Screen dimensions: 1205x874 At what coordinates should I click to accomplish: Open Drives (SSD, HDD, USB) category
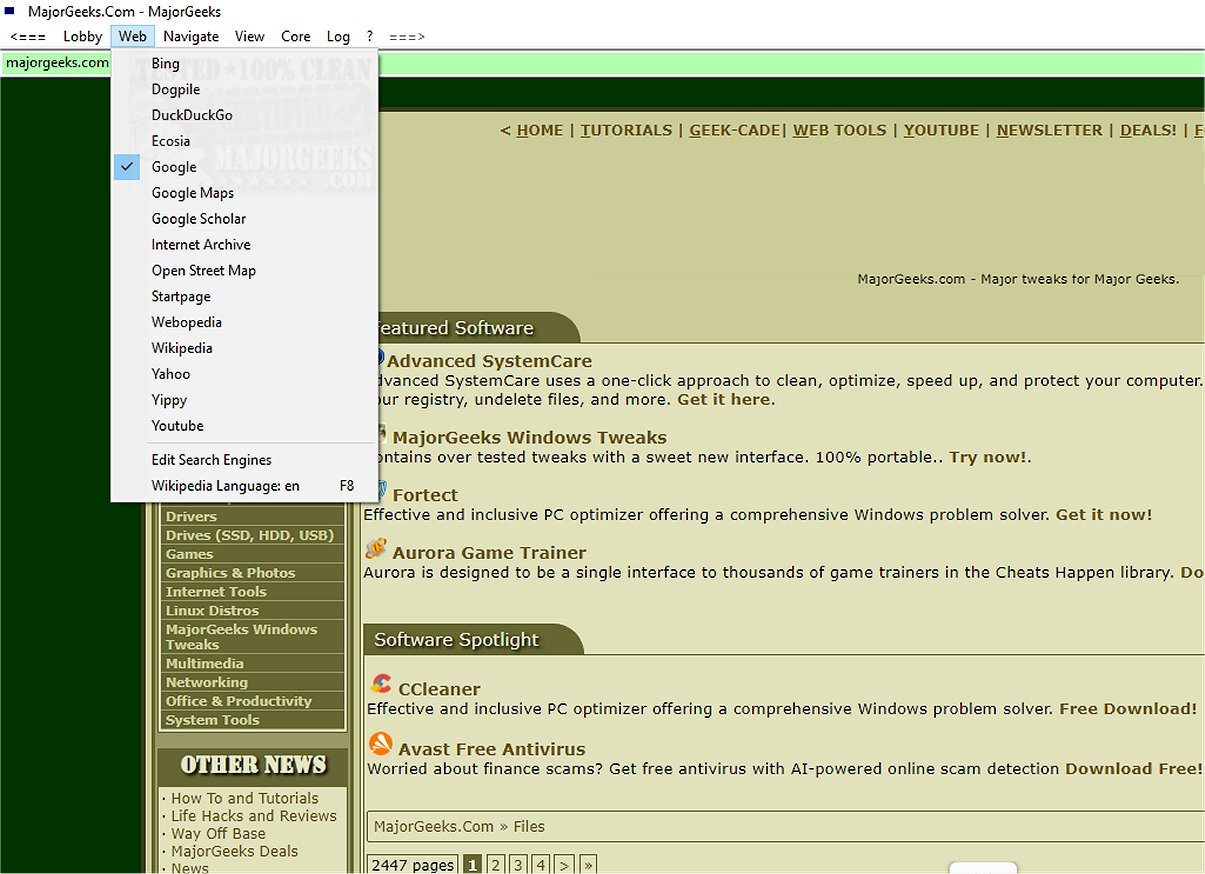point(250,535)
